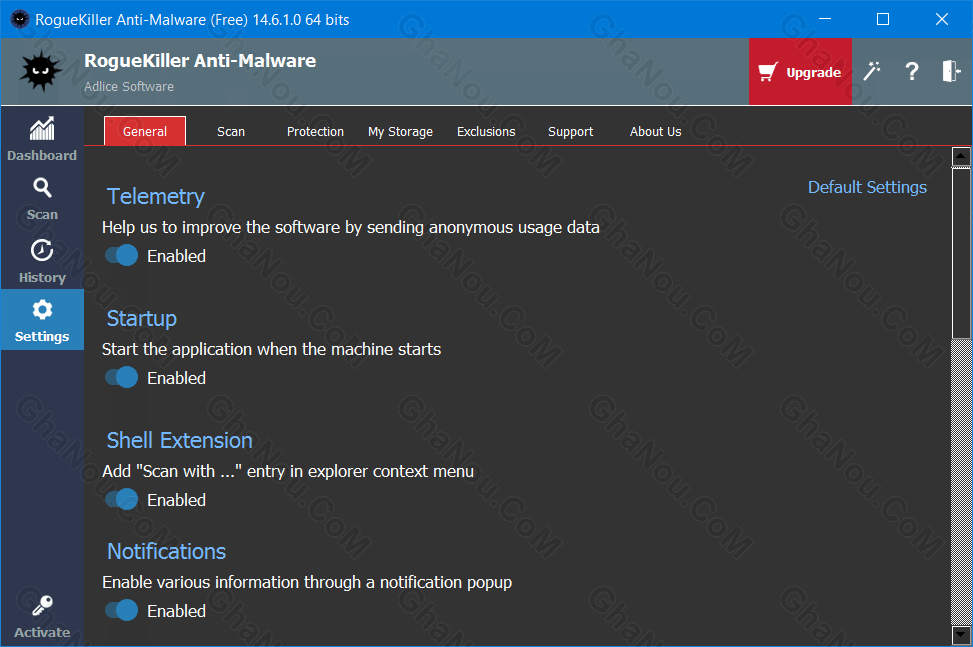Switch to the Scan settings tab
This screenshot has width=973, height=647.
tap(231, 132)
